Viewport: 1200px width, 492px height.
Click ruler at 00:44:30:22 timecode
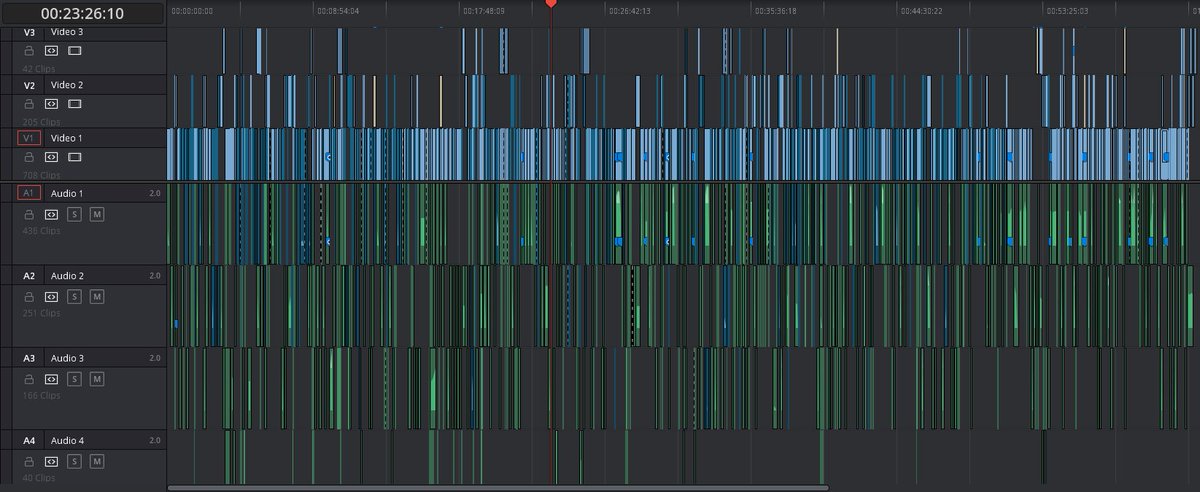[921, 11]
